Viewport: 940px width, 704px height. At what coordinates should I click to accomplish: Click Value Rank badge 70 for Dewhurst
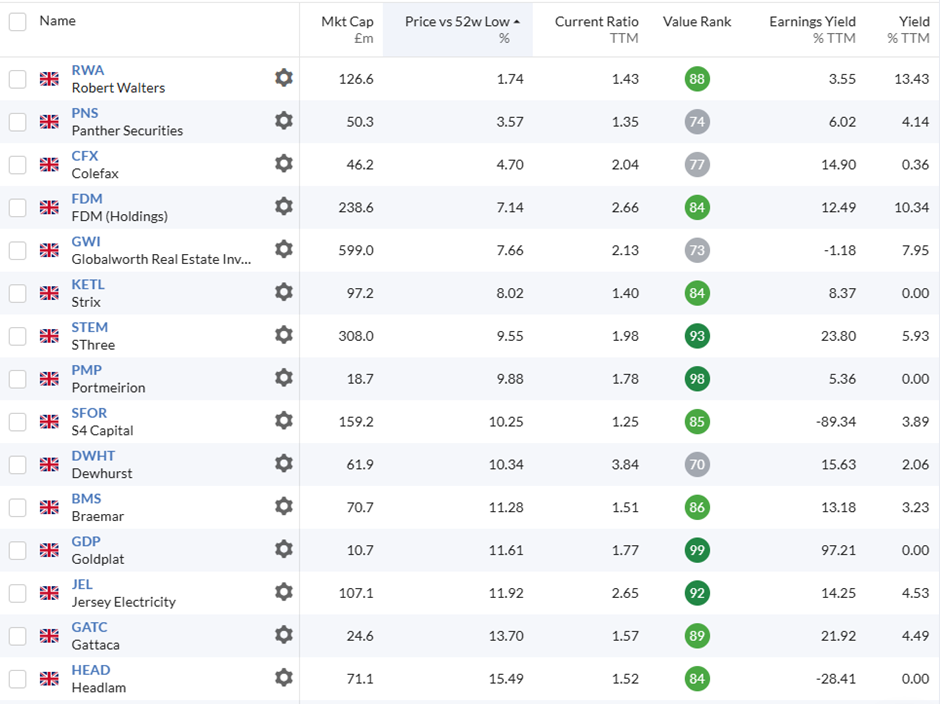click(697, 464)
